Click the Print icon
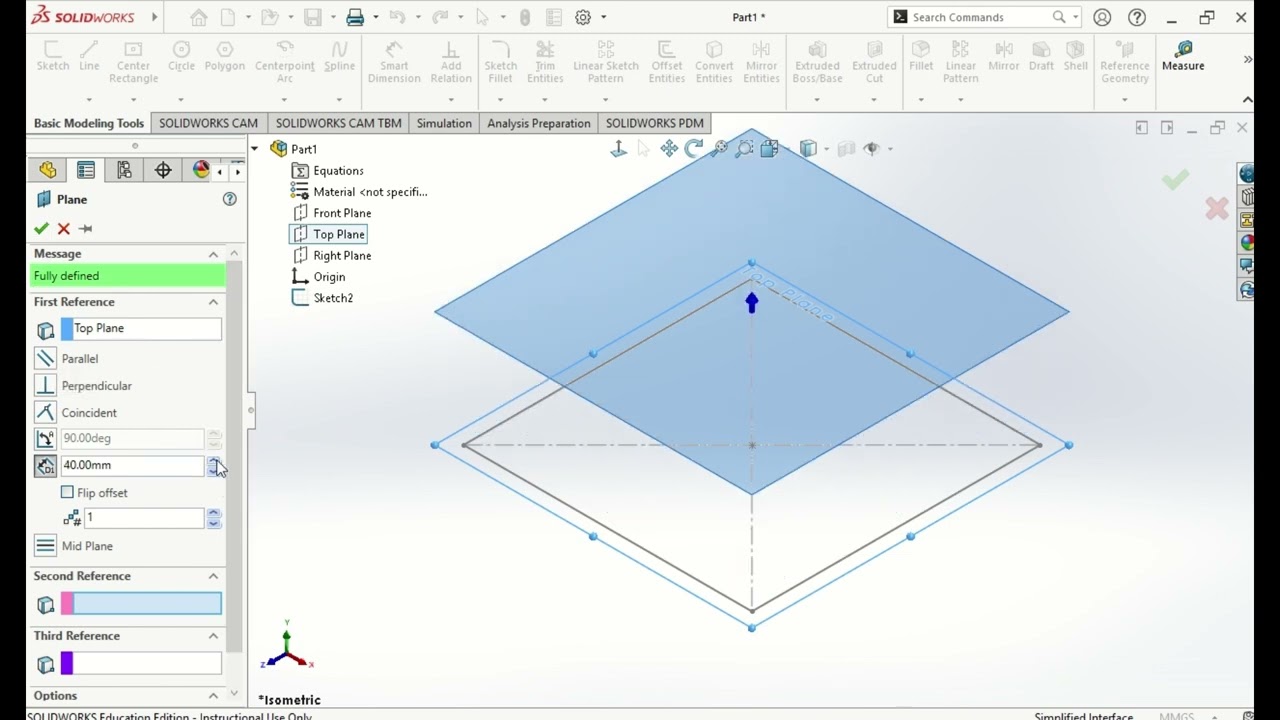Screen dimensions: 1280x720 pos(355,17)
